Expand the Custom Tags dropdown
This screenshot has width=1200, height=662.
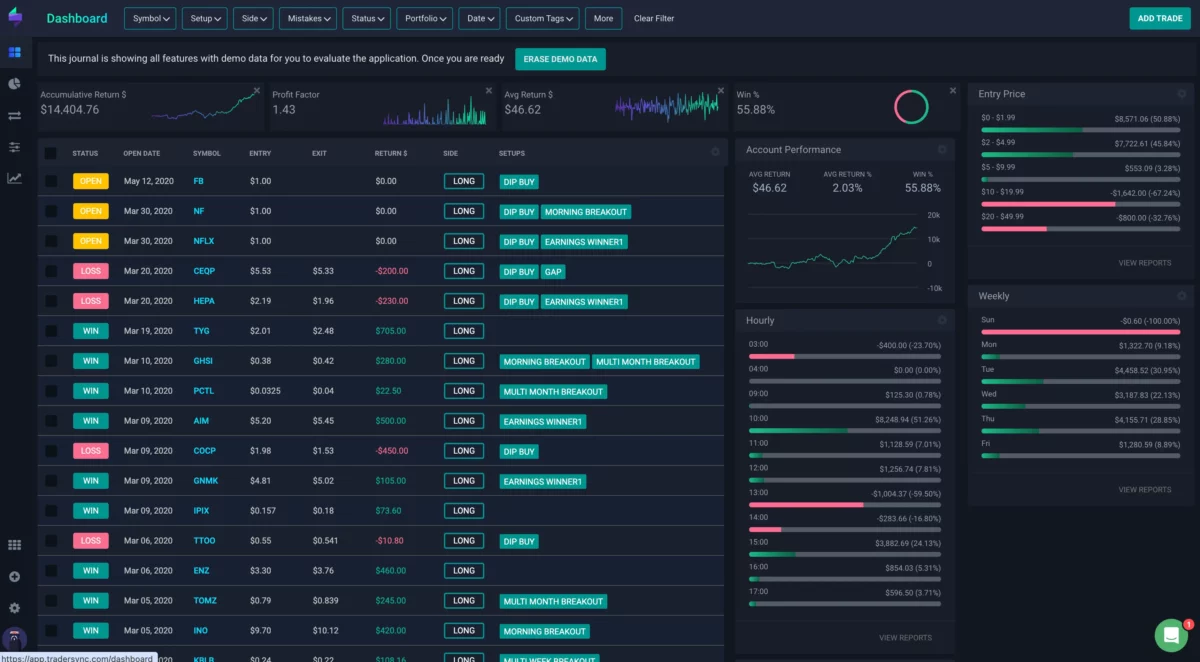pyautogui.click(x=542, y=18)
